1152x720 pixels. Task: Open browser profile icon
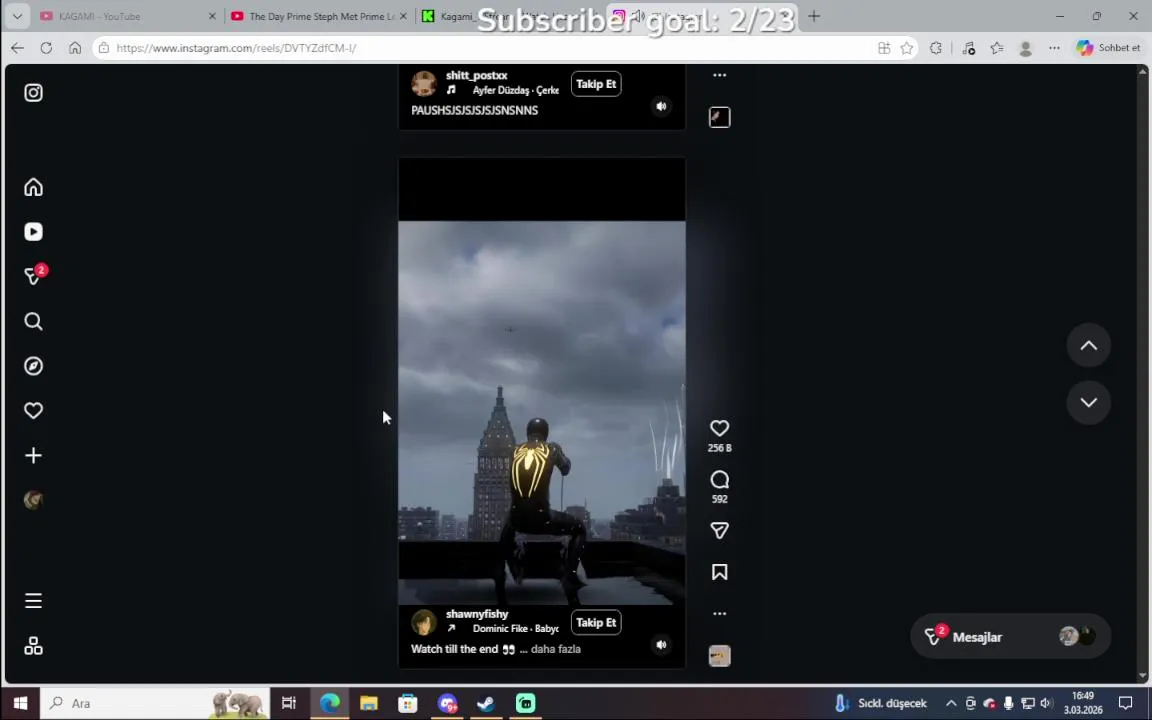[x=1026, y=48]
